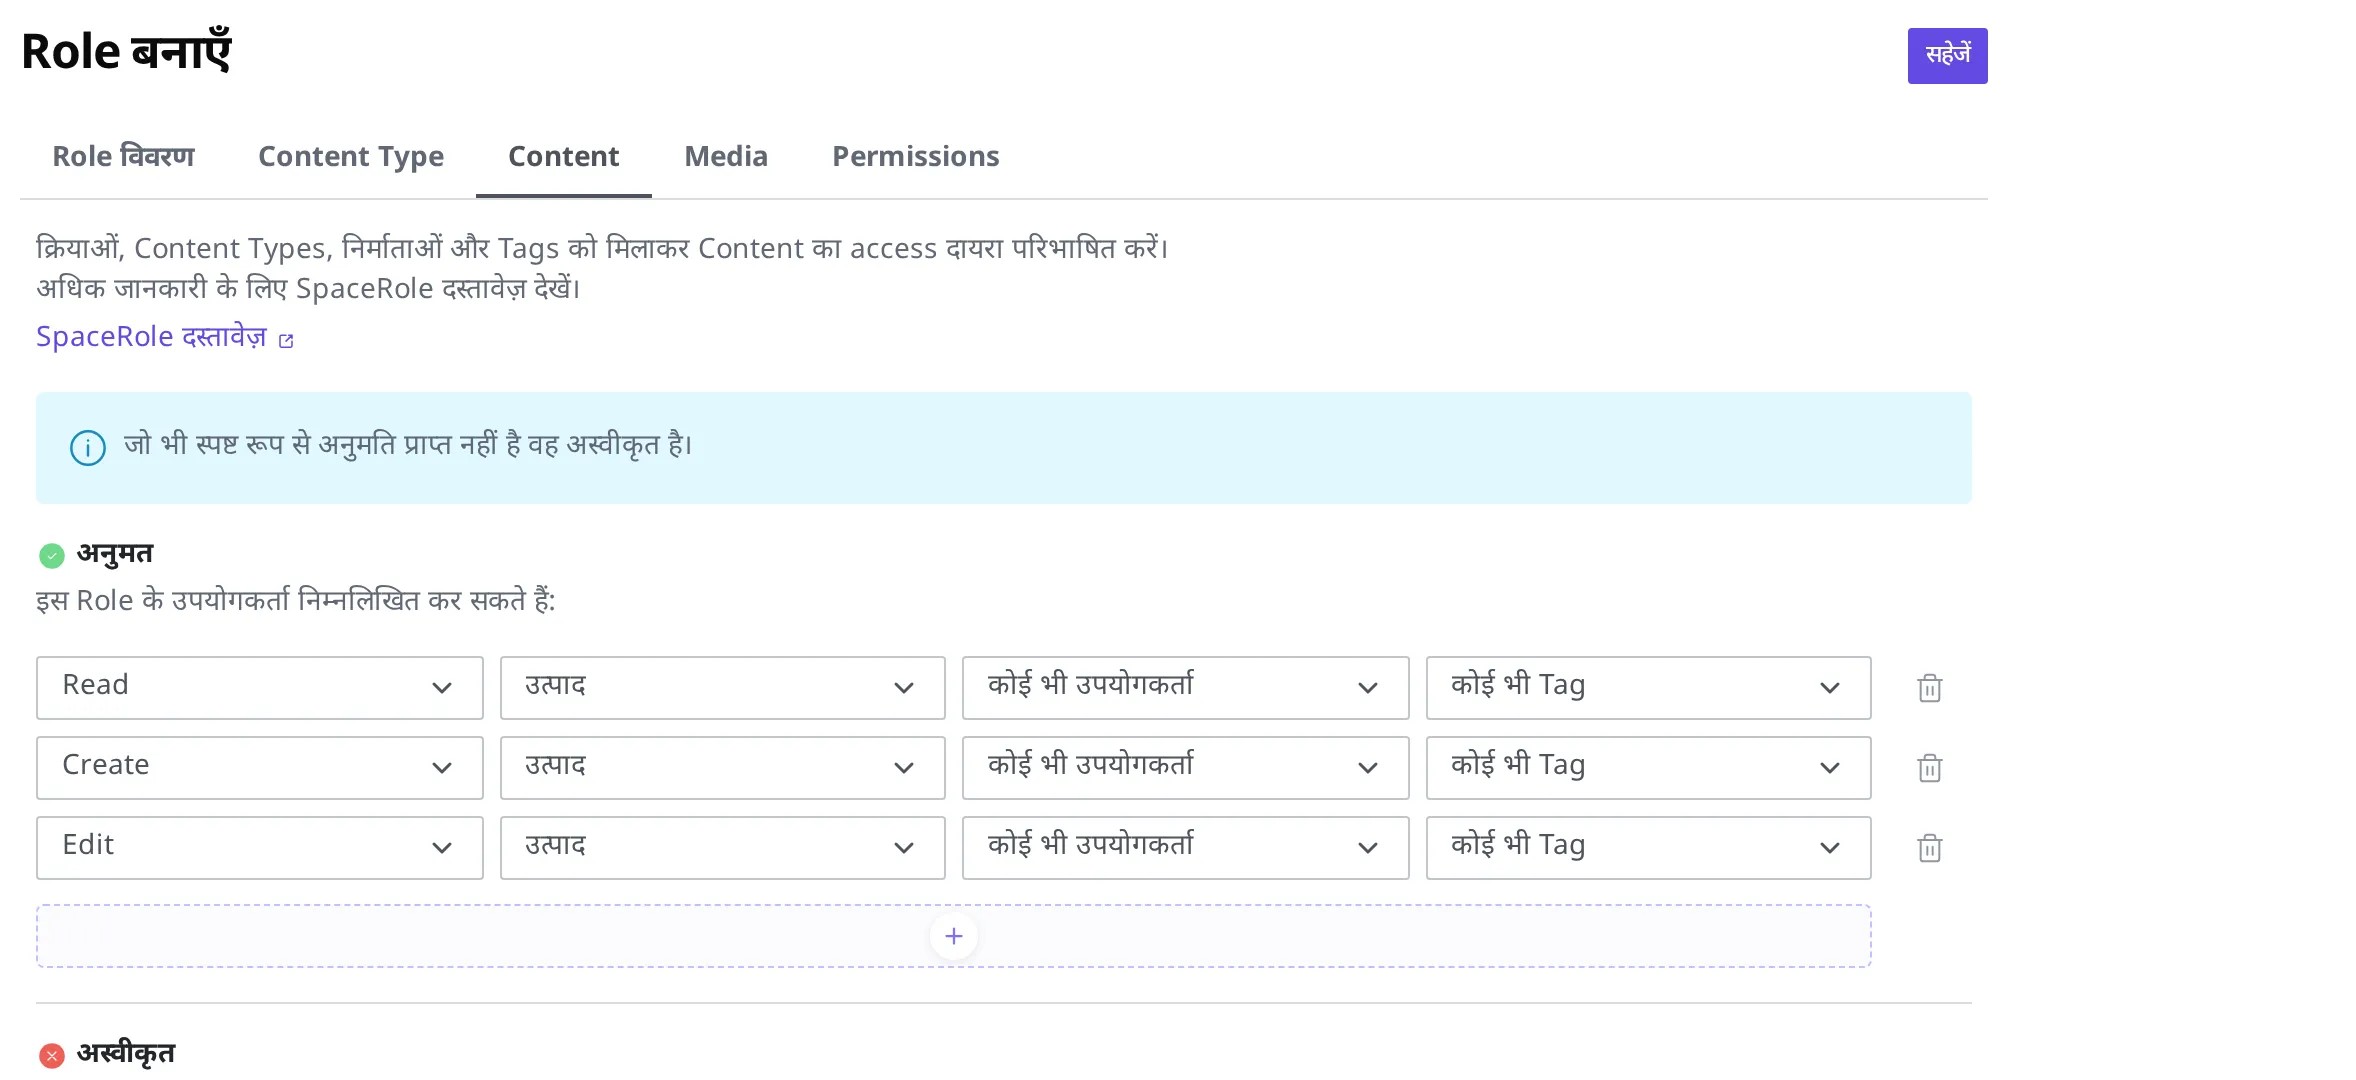Switch to the Content Type tab
Image resolution: width=2356 pixels, height=1080 pixels.
point(351,157)
